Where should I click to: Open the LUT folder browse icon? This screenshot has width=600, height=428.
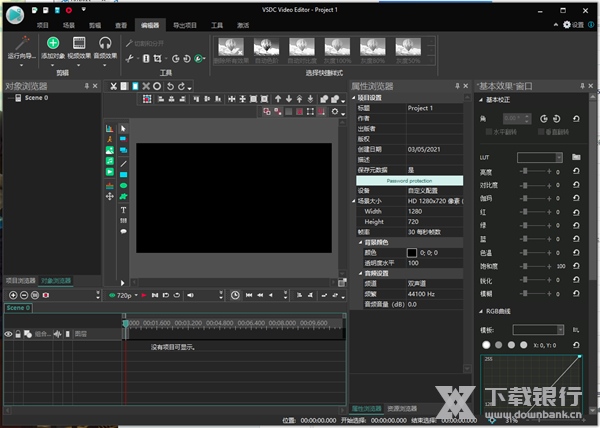(x=576, y=158)
